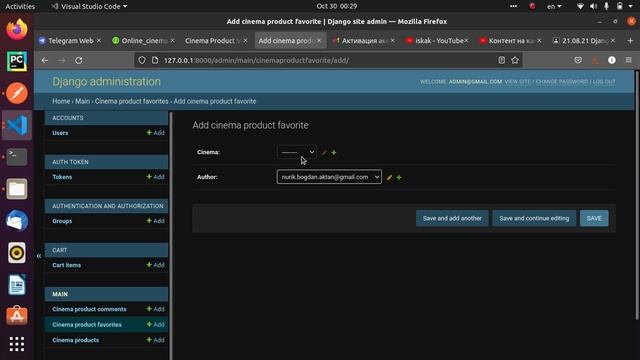This screenshot has height=360, width=640.
Task: Open the Cinema dropdown
Action: [x=297, y=152]
